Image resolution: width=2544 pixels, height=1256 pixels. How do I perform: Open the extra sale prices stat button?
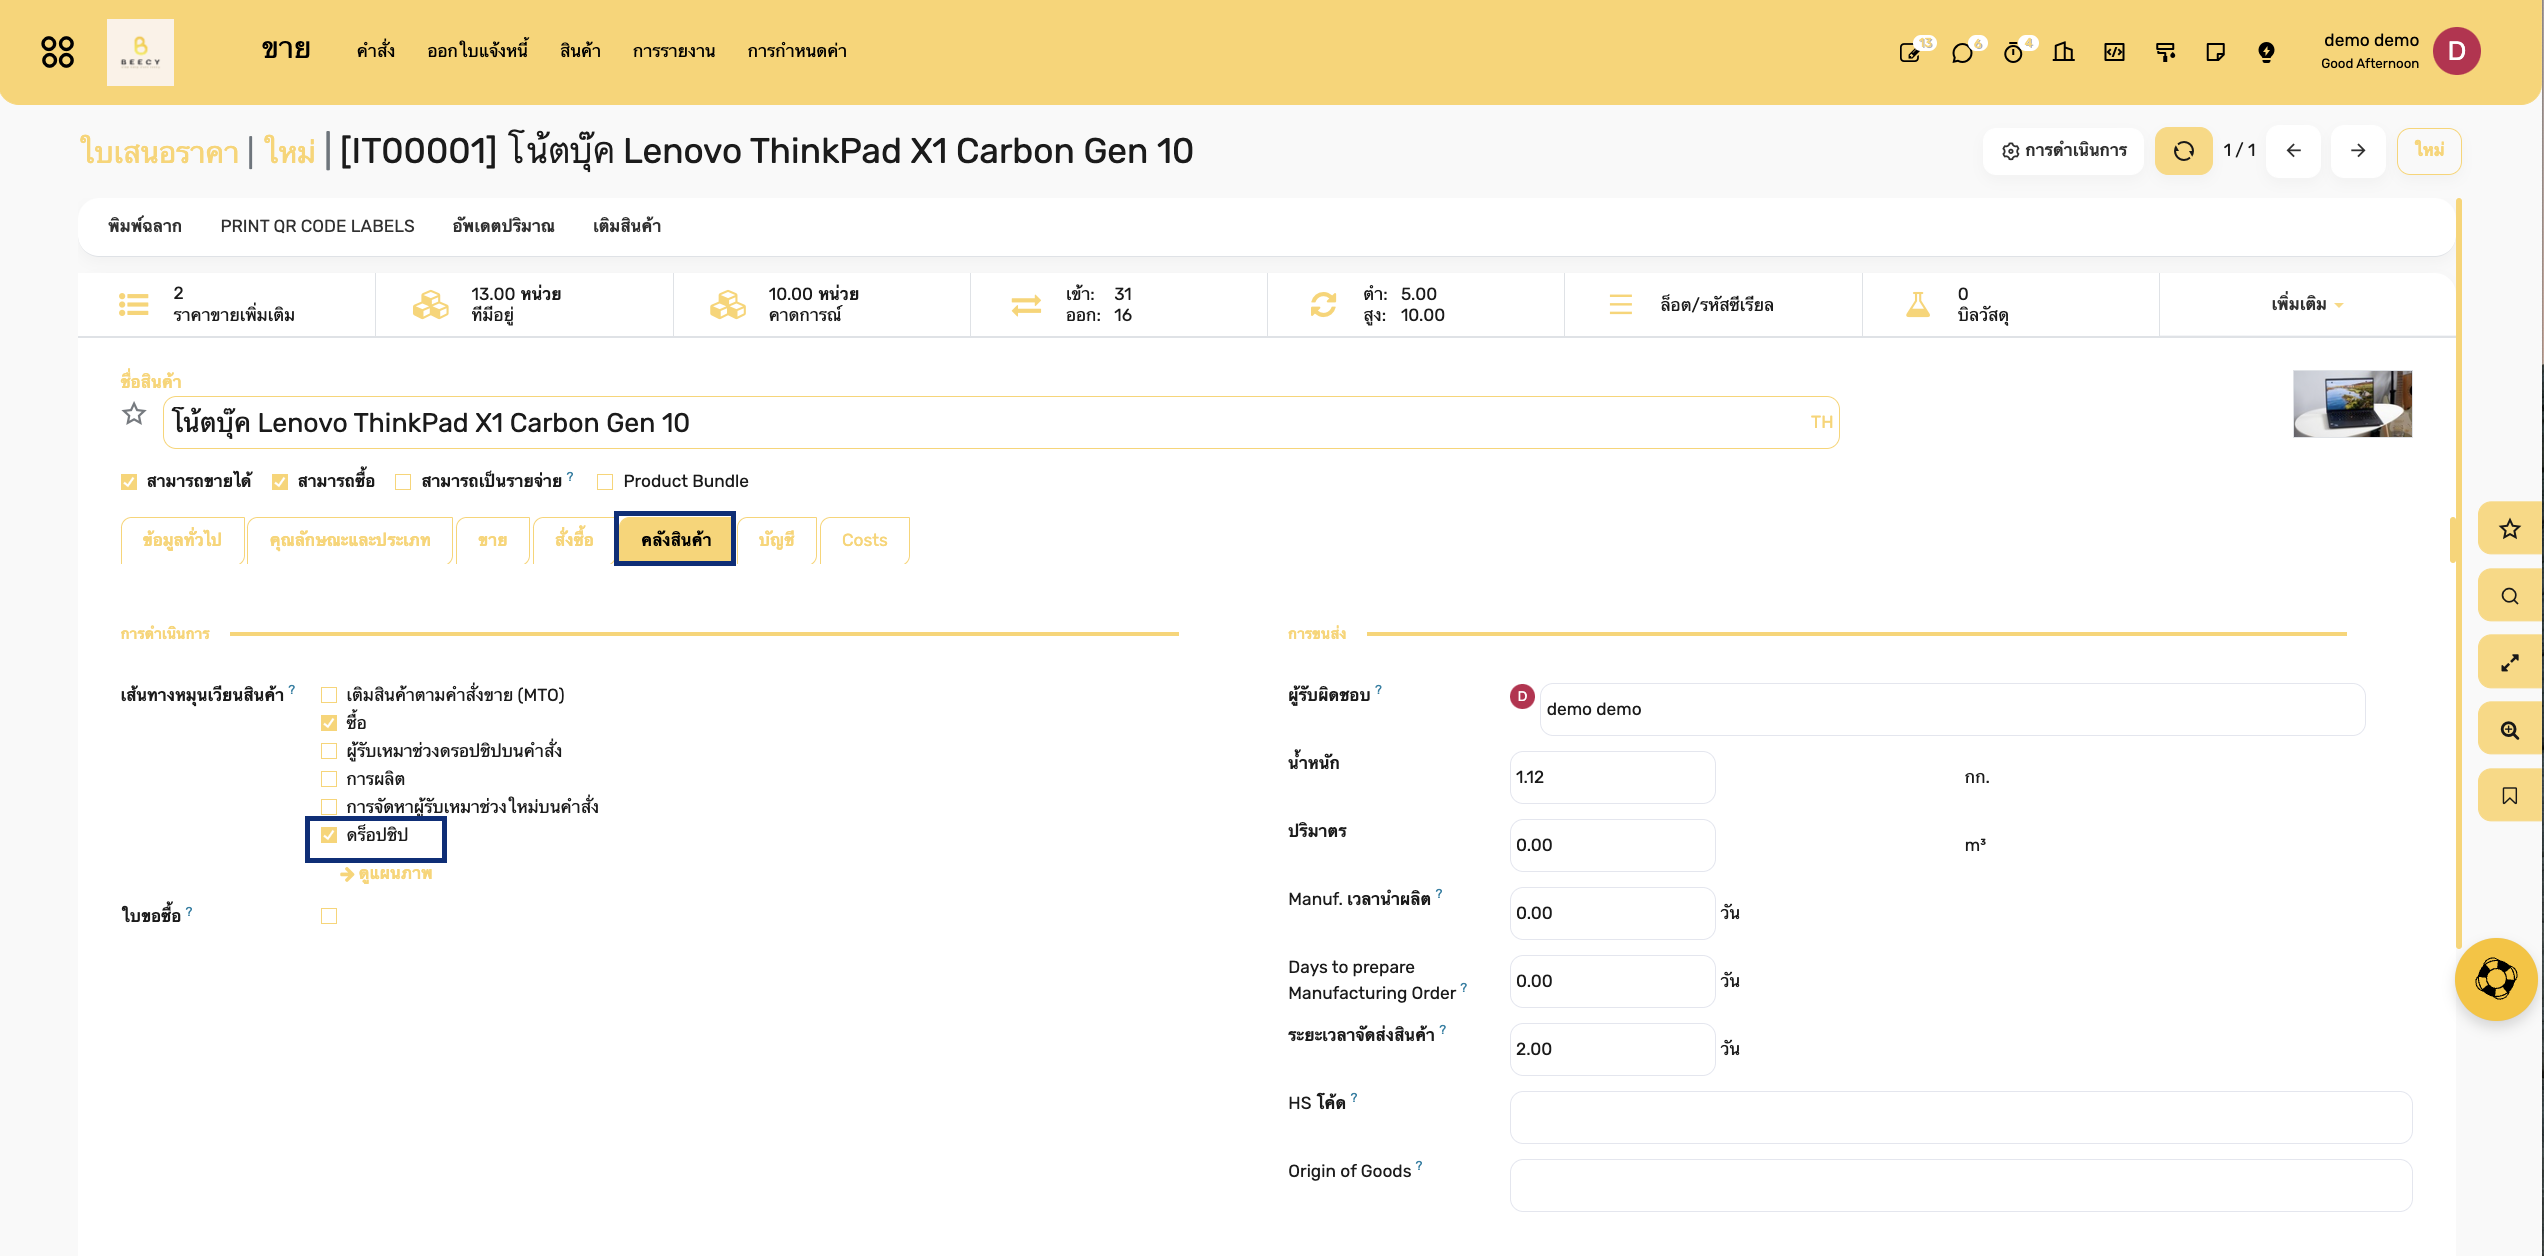(227, 304)
